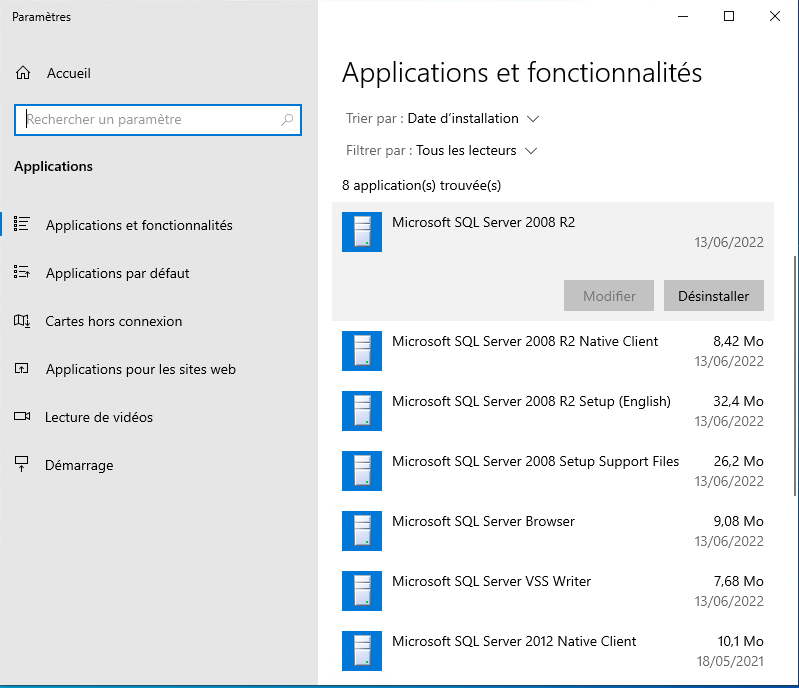Click the 9,08 Mo size value
Viewport: 799px width, 688px height.
tap(738, 521)
